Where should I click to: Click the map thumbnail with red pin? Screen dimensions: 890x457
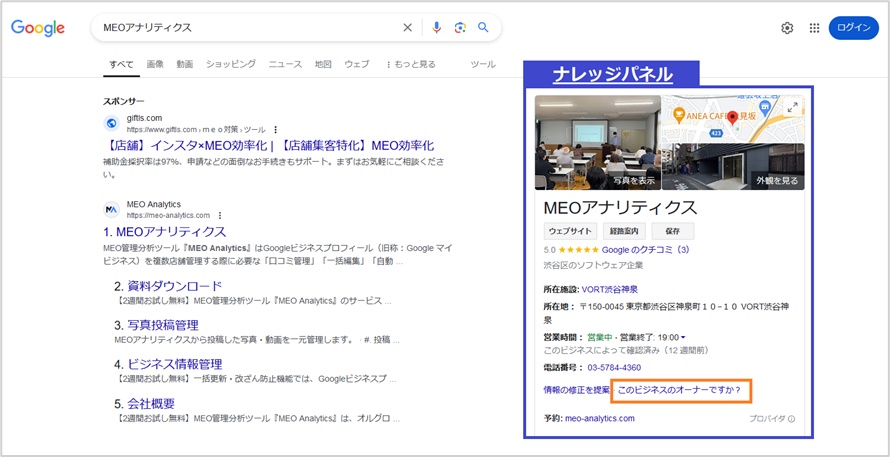click(x=733, y=119)
